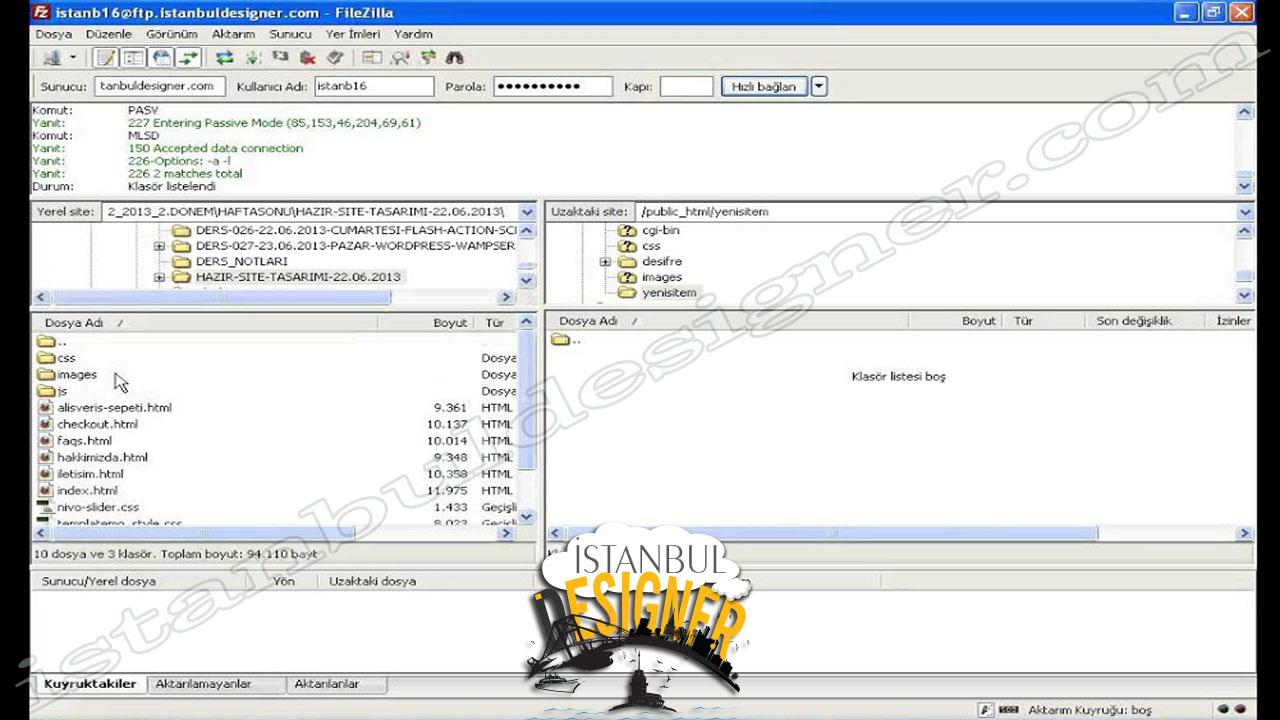Toggle the local directory tree view
The width and height of the screenshot is (1280, 720).
(x=134, y=58)
